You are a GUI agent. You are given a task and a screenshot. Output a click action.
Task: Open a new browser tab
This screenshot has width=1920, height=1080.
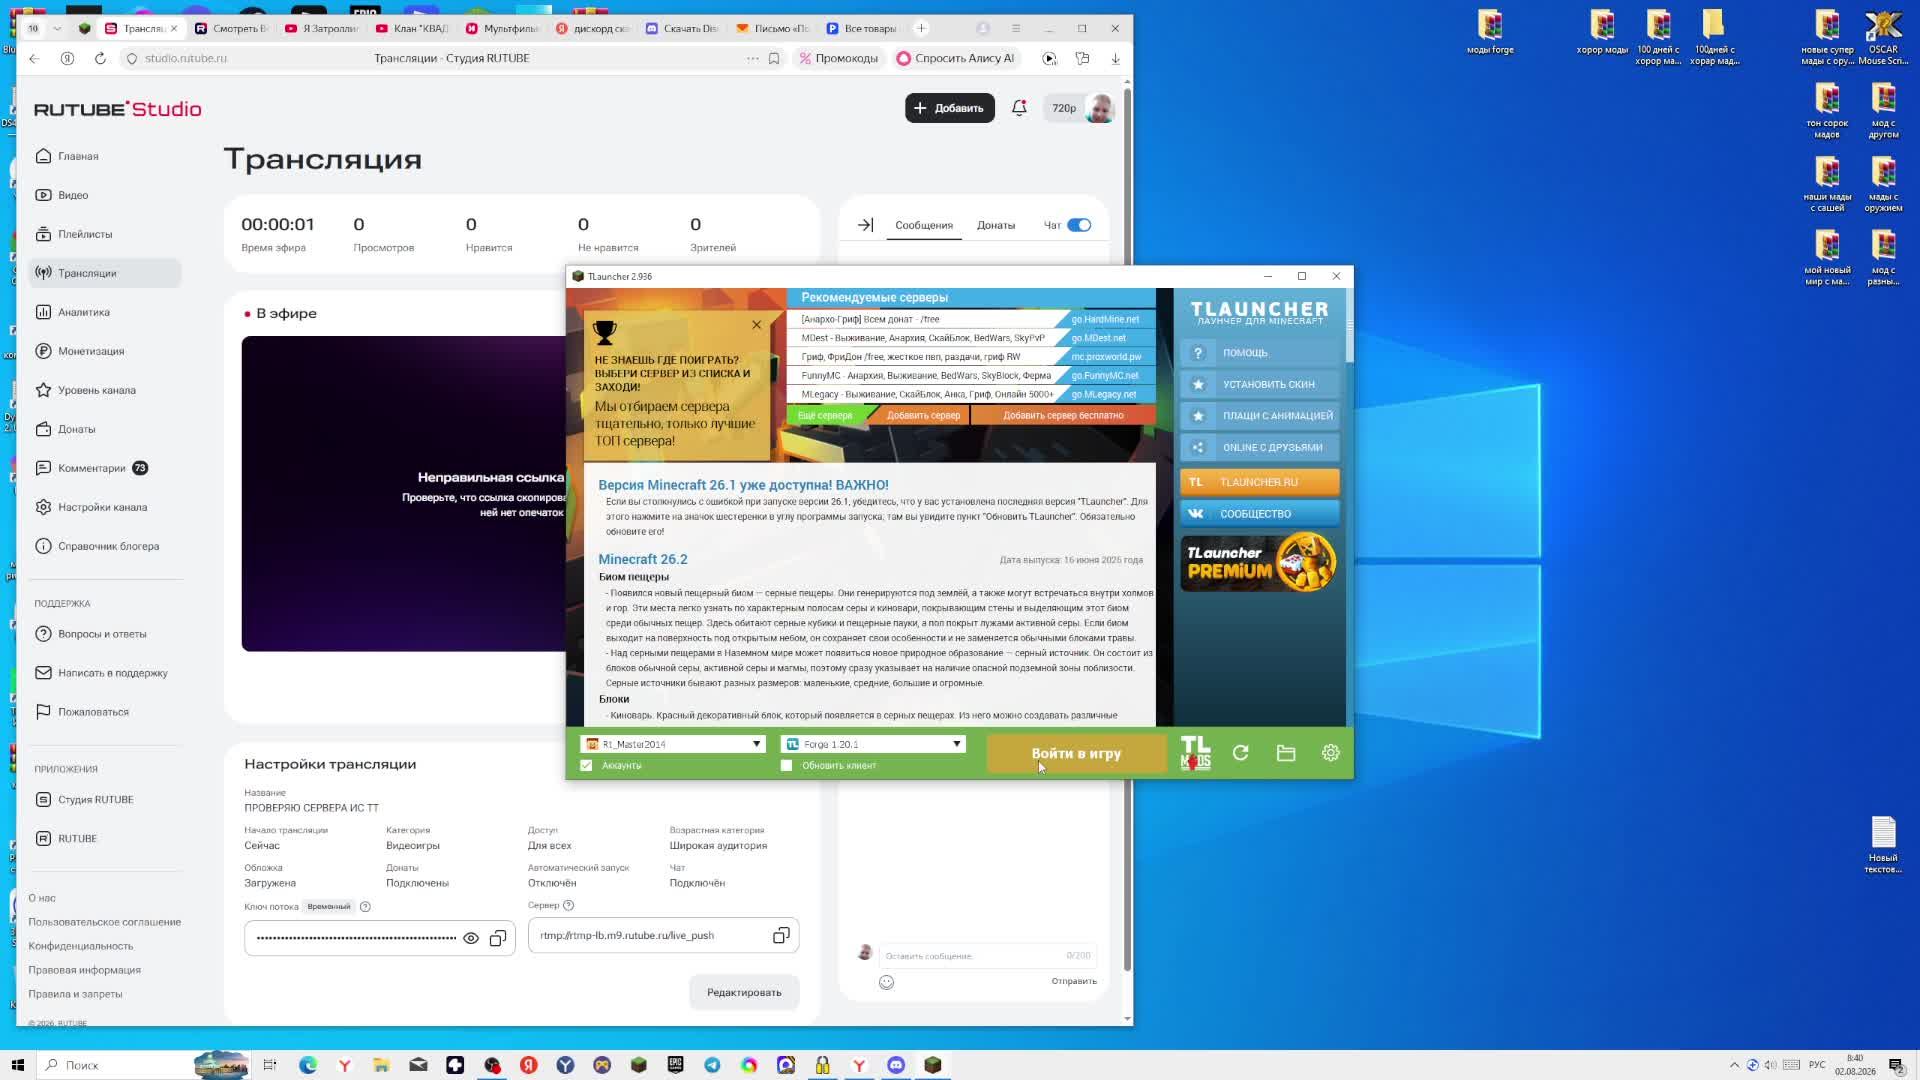(921, 28)
